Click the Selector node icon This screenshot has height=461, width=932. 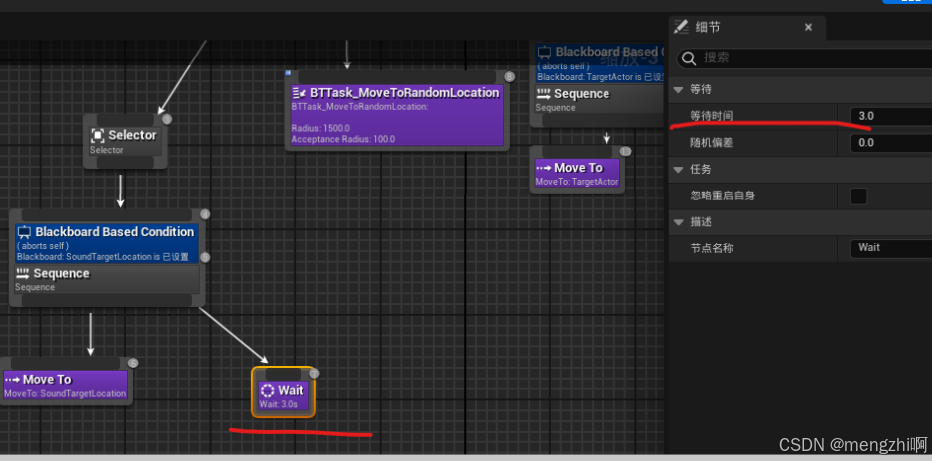click(x=97, y=135)
